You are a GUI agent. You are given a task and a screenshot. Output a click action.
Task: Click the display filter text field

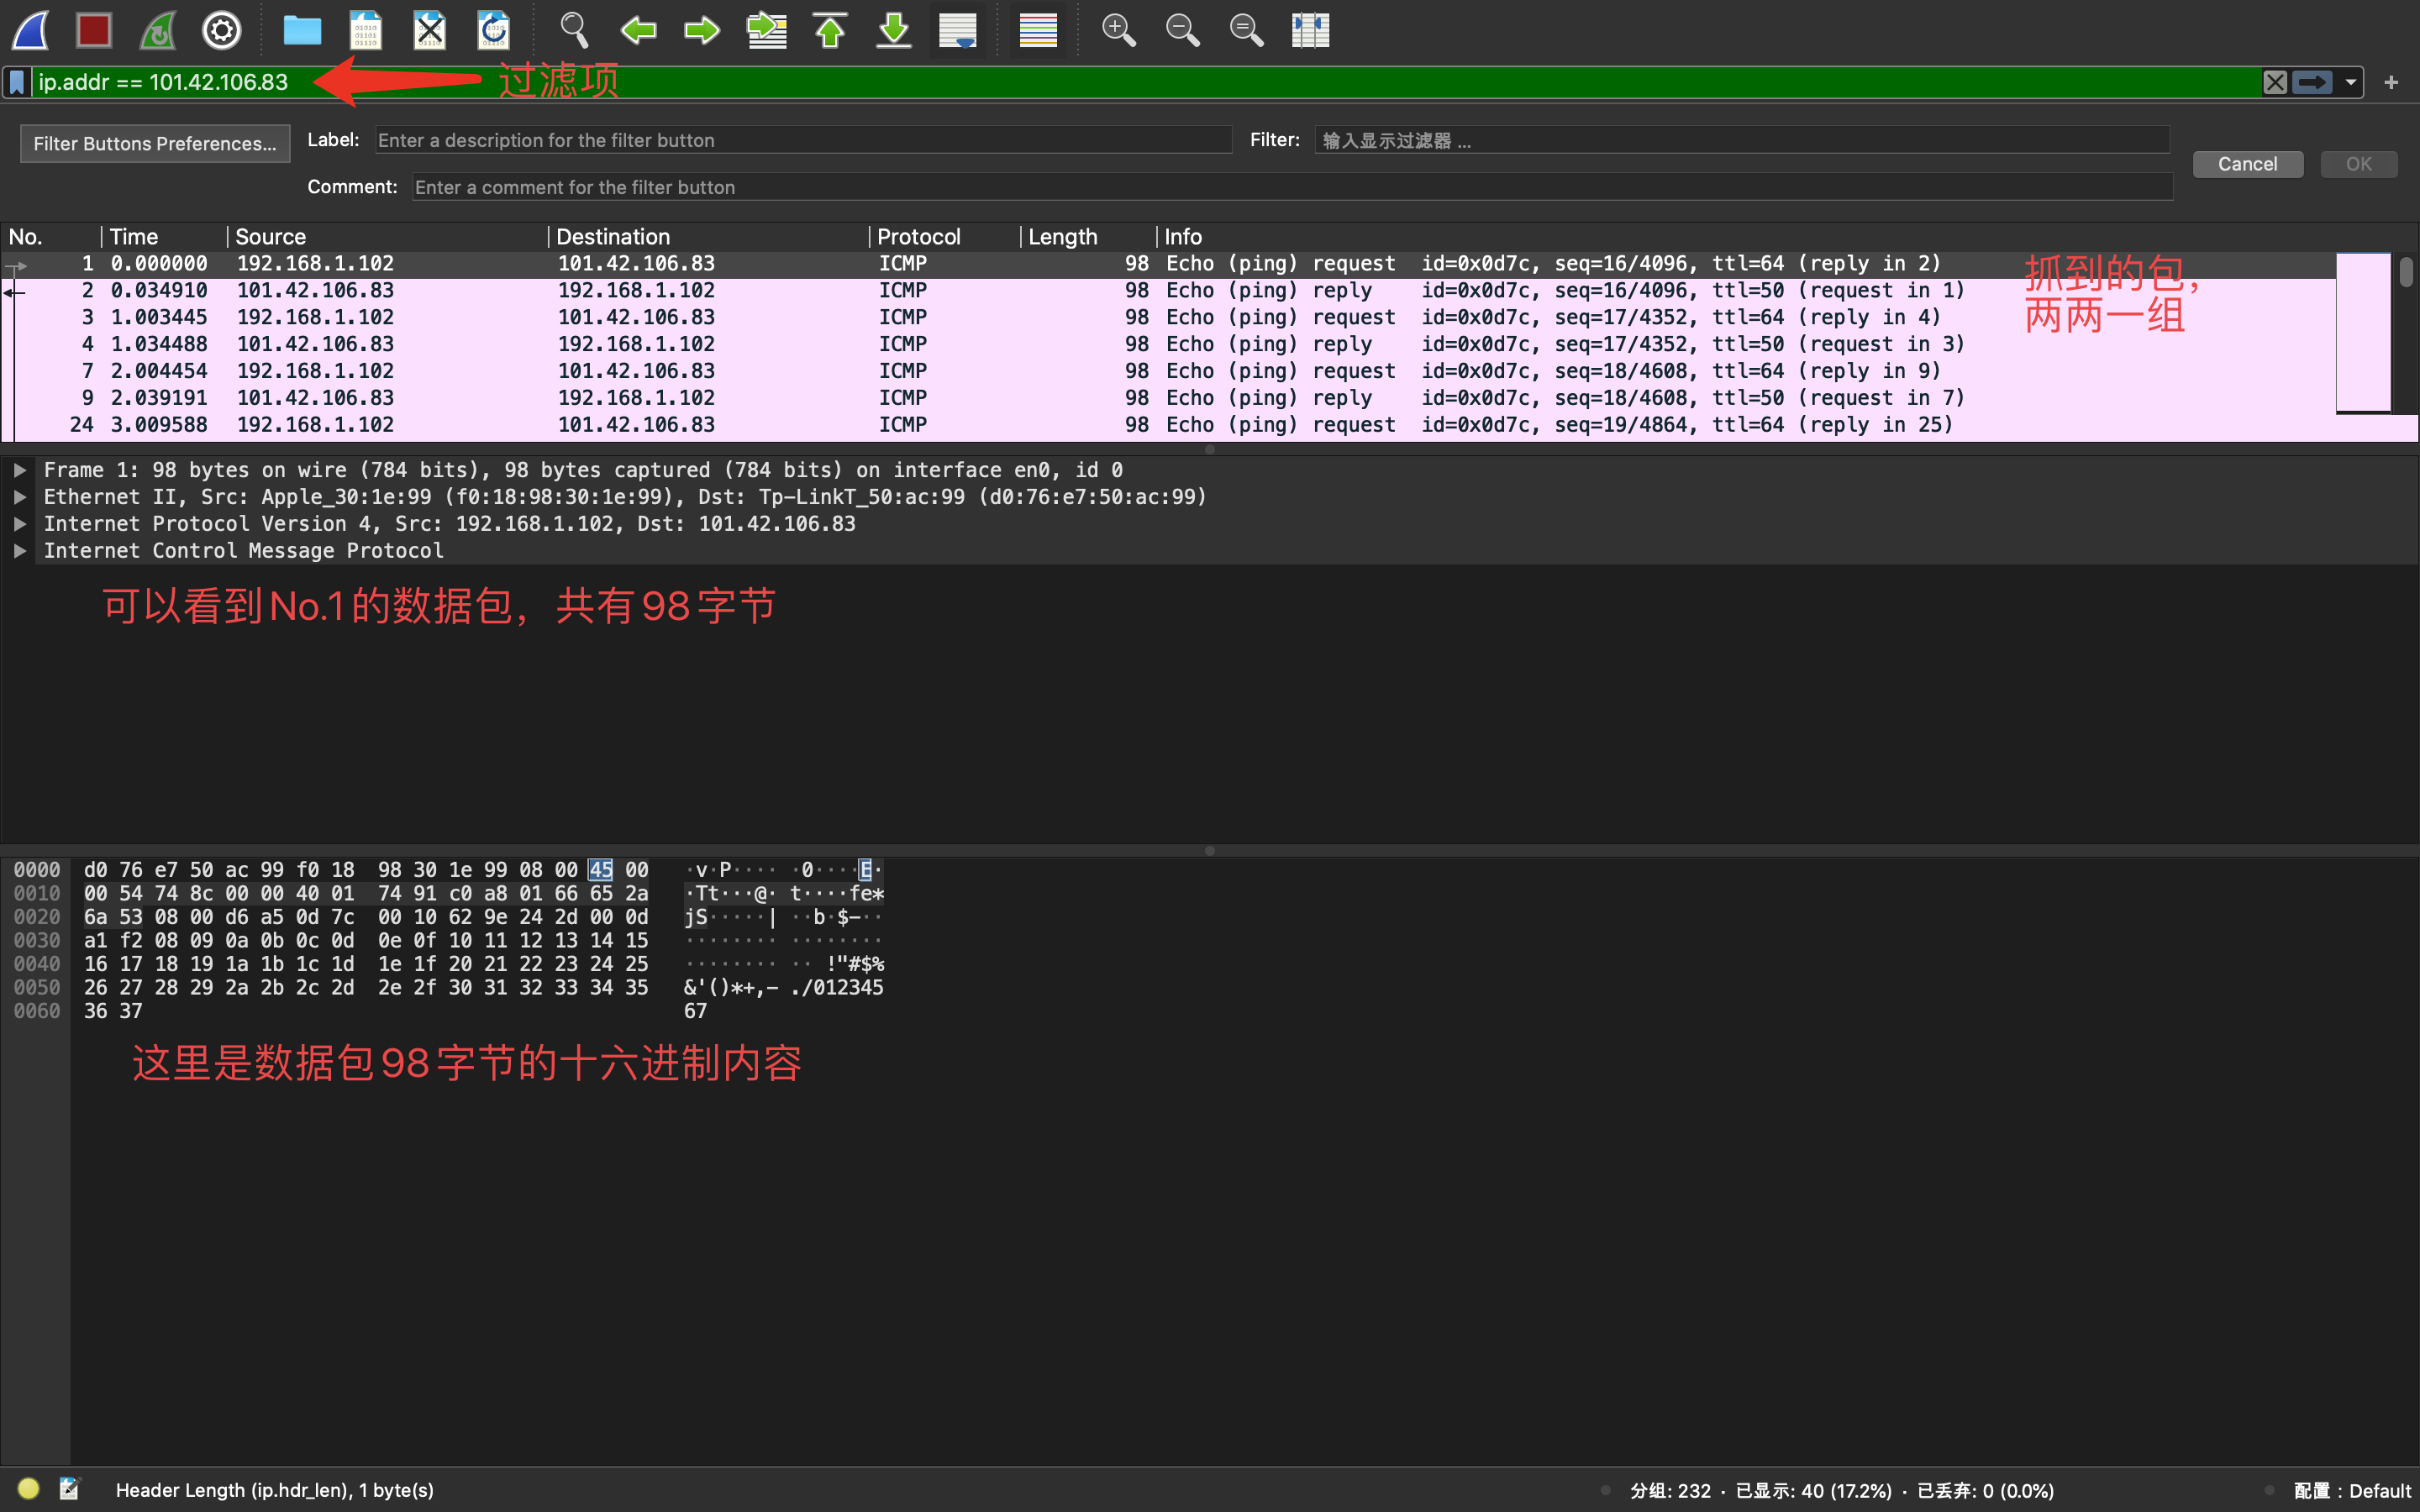[x=1146, y=82]
